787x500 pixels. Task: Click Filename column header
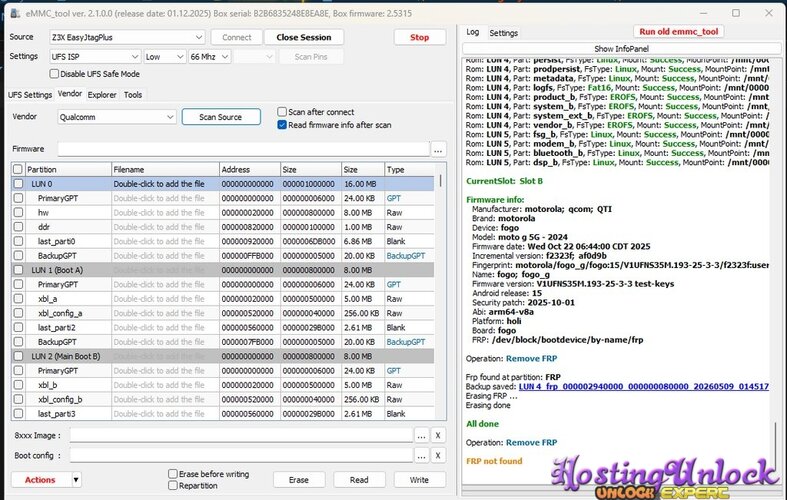pyautogui.click(x=165, y=170)
